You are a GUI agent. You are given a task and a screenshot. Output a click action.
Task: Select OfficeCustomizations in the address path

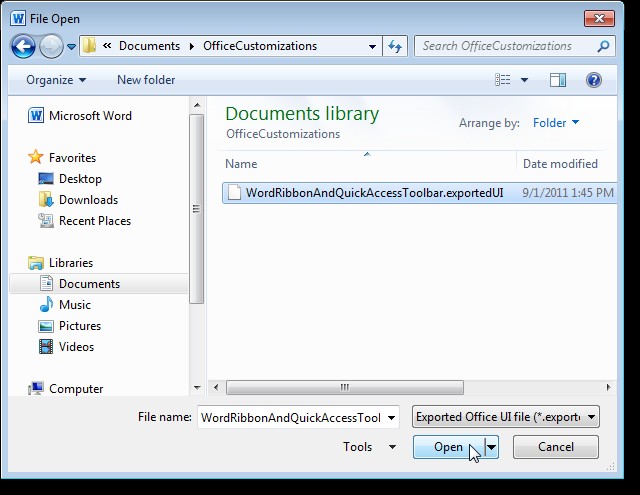260,46
